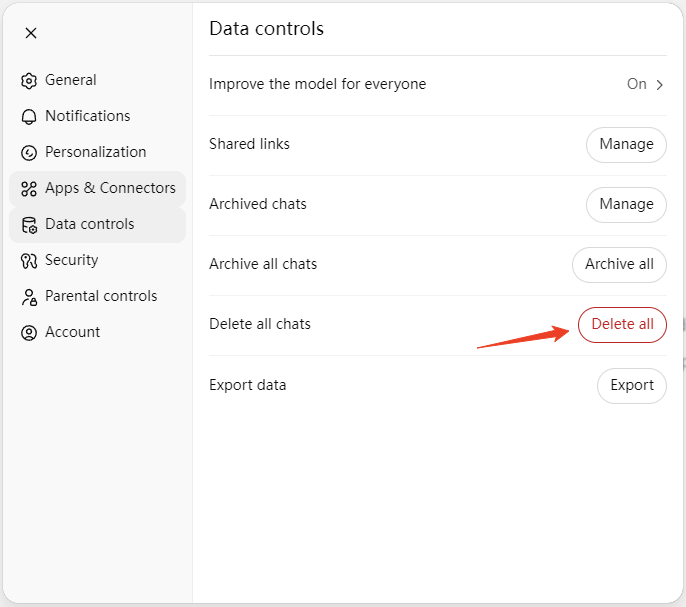Click the Account profile icon
This screenshot has width=686, height=607.
click(29, 333)
